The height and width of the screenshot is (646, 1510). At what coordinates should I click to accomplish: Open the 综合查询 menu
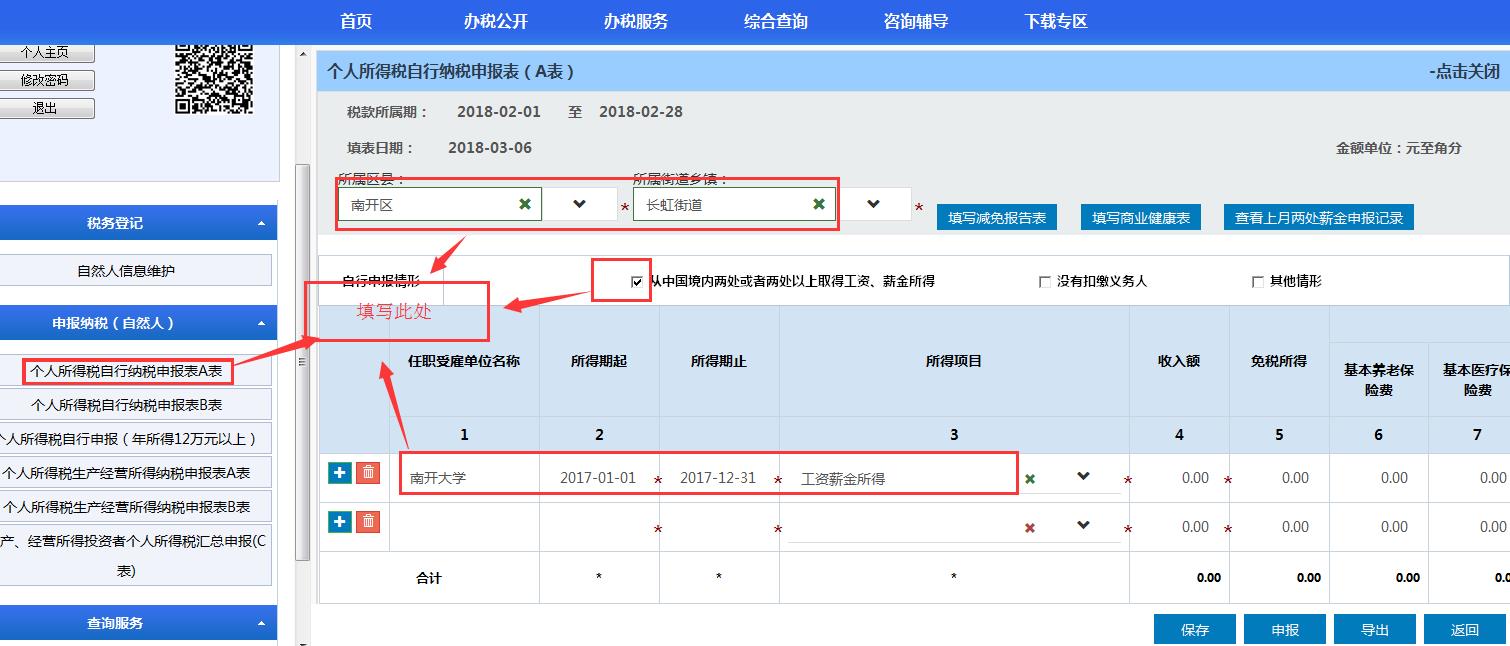point(775,21)
